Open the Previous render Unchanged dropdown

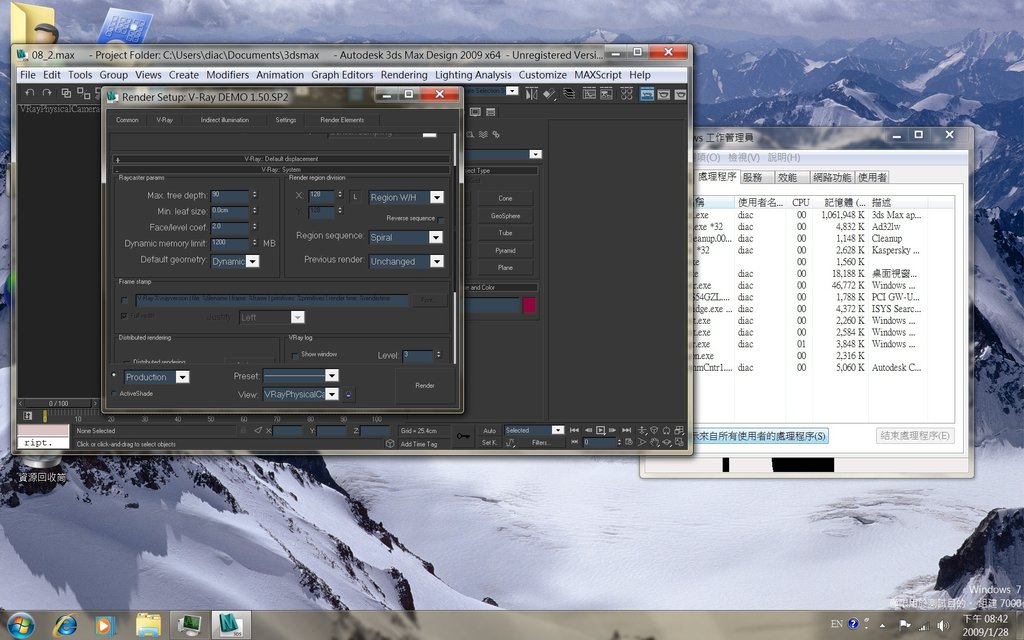click(x=406, y=261)
